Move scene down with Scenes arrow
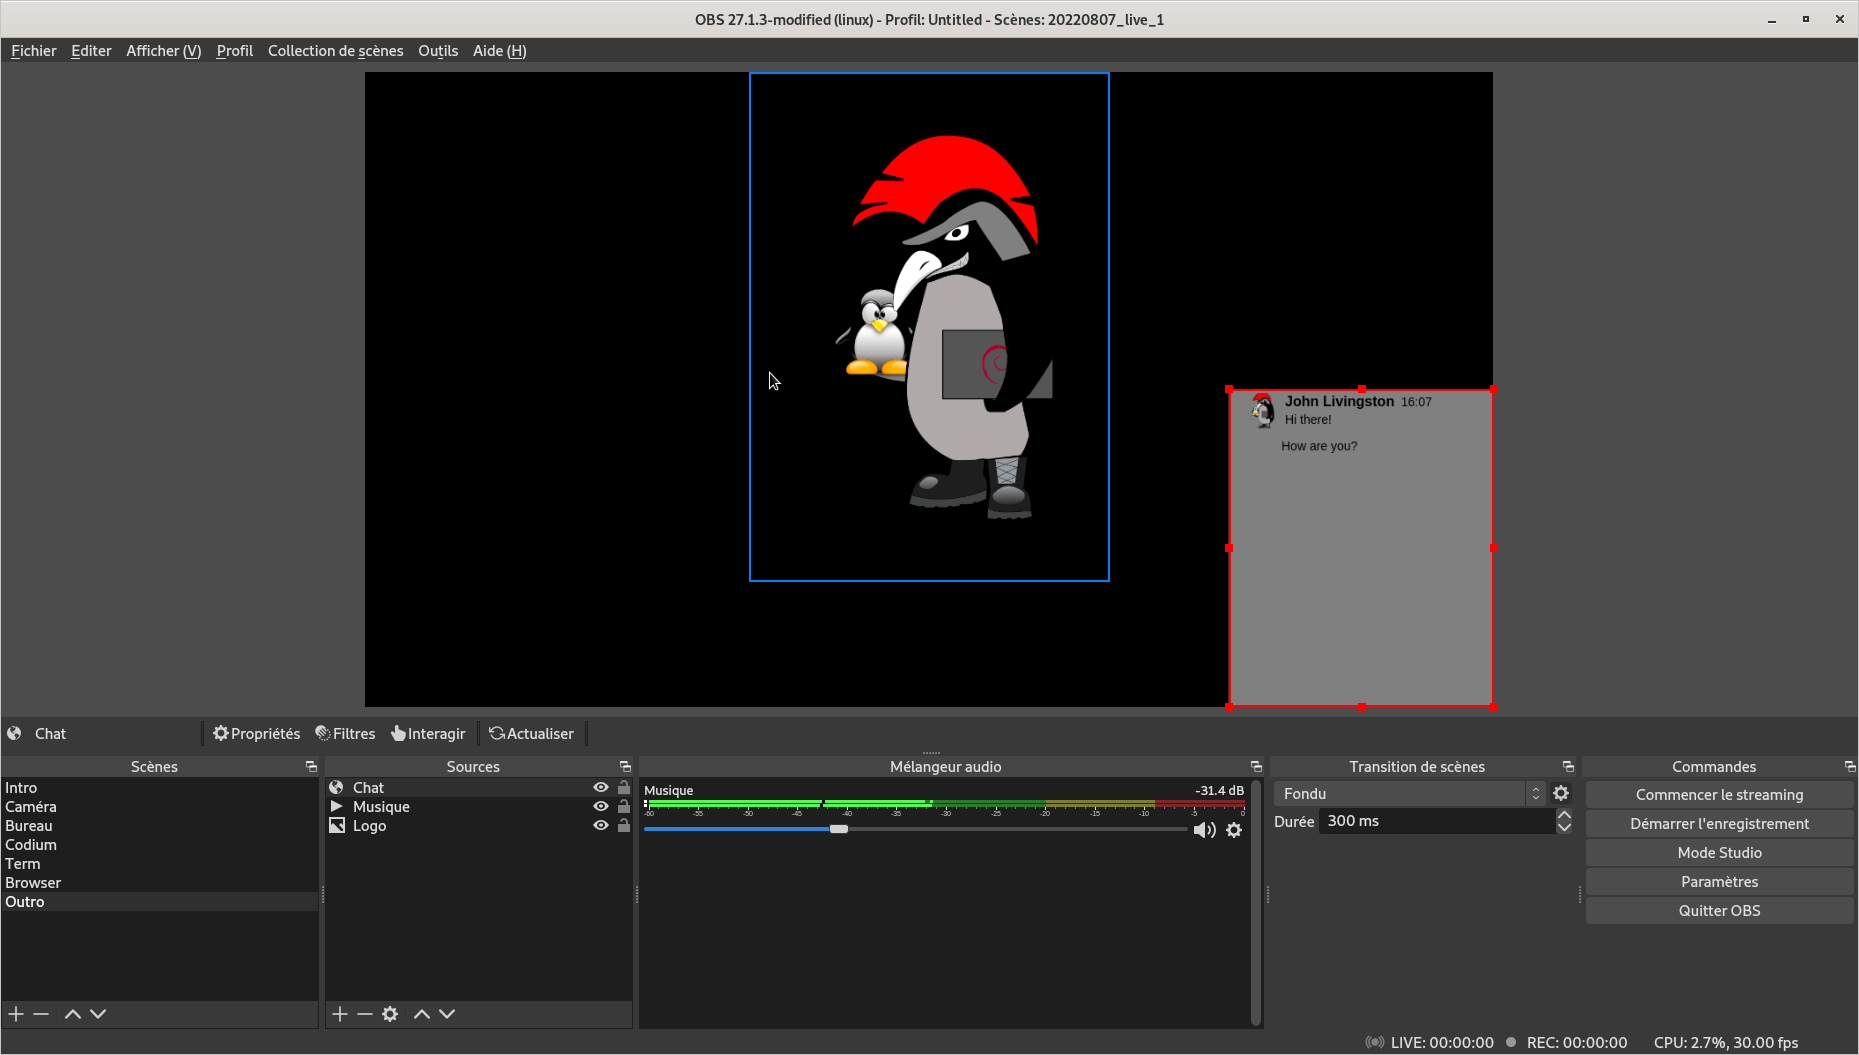Viewport: 1859px width, 1055px height. click(98, 1014)
